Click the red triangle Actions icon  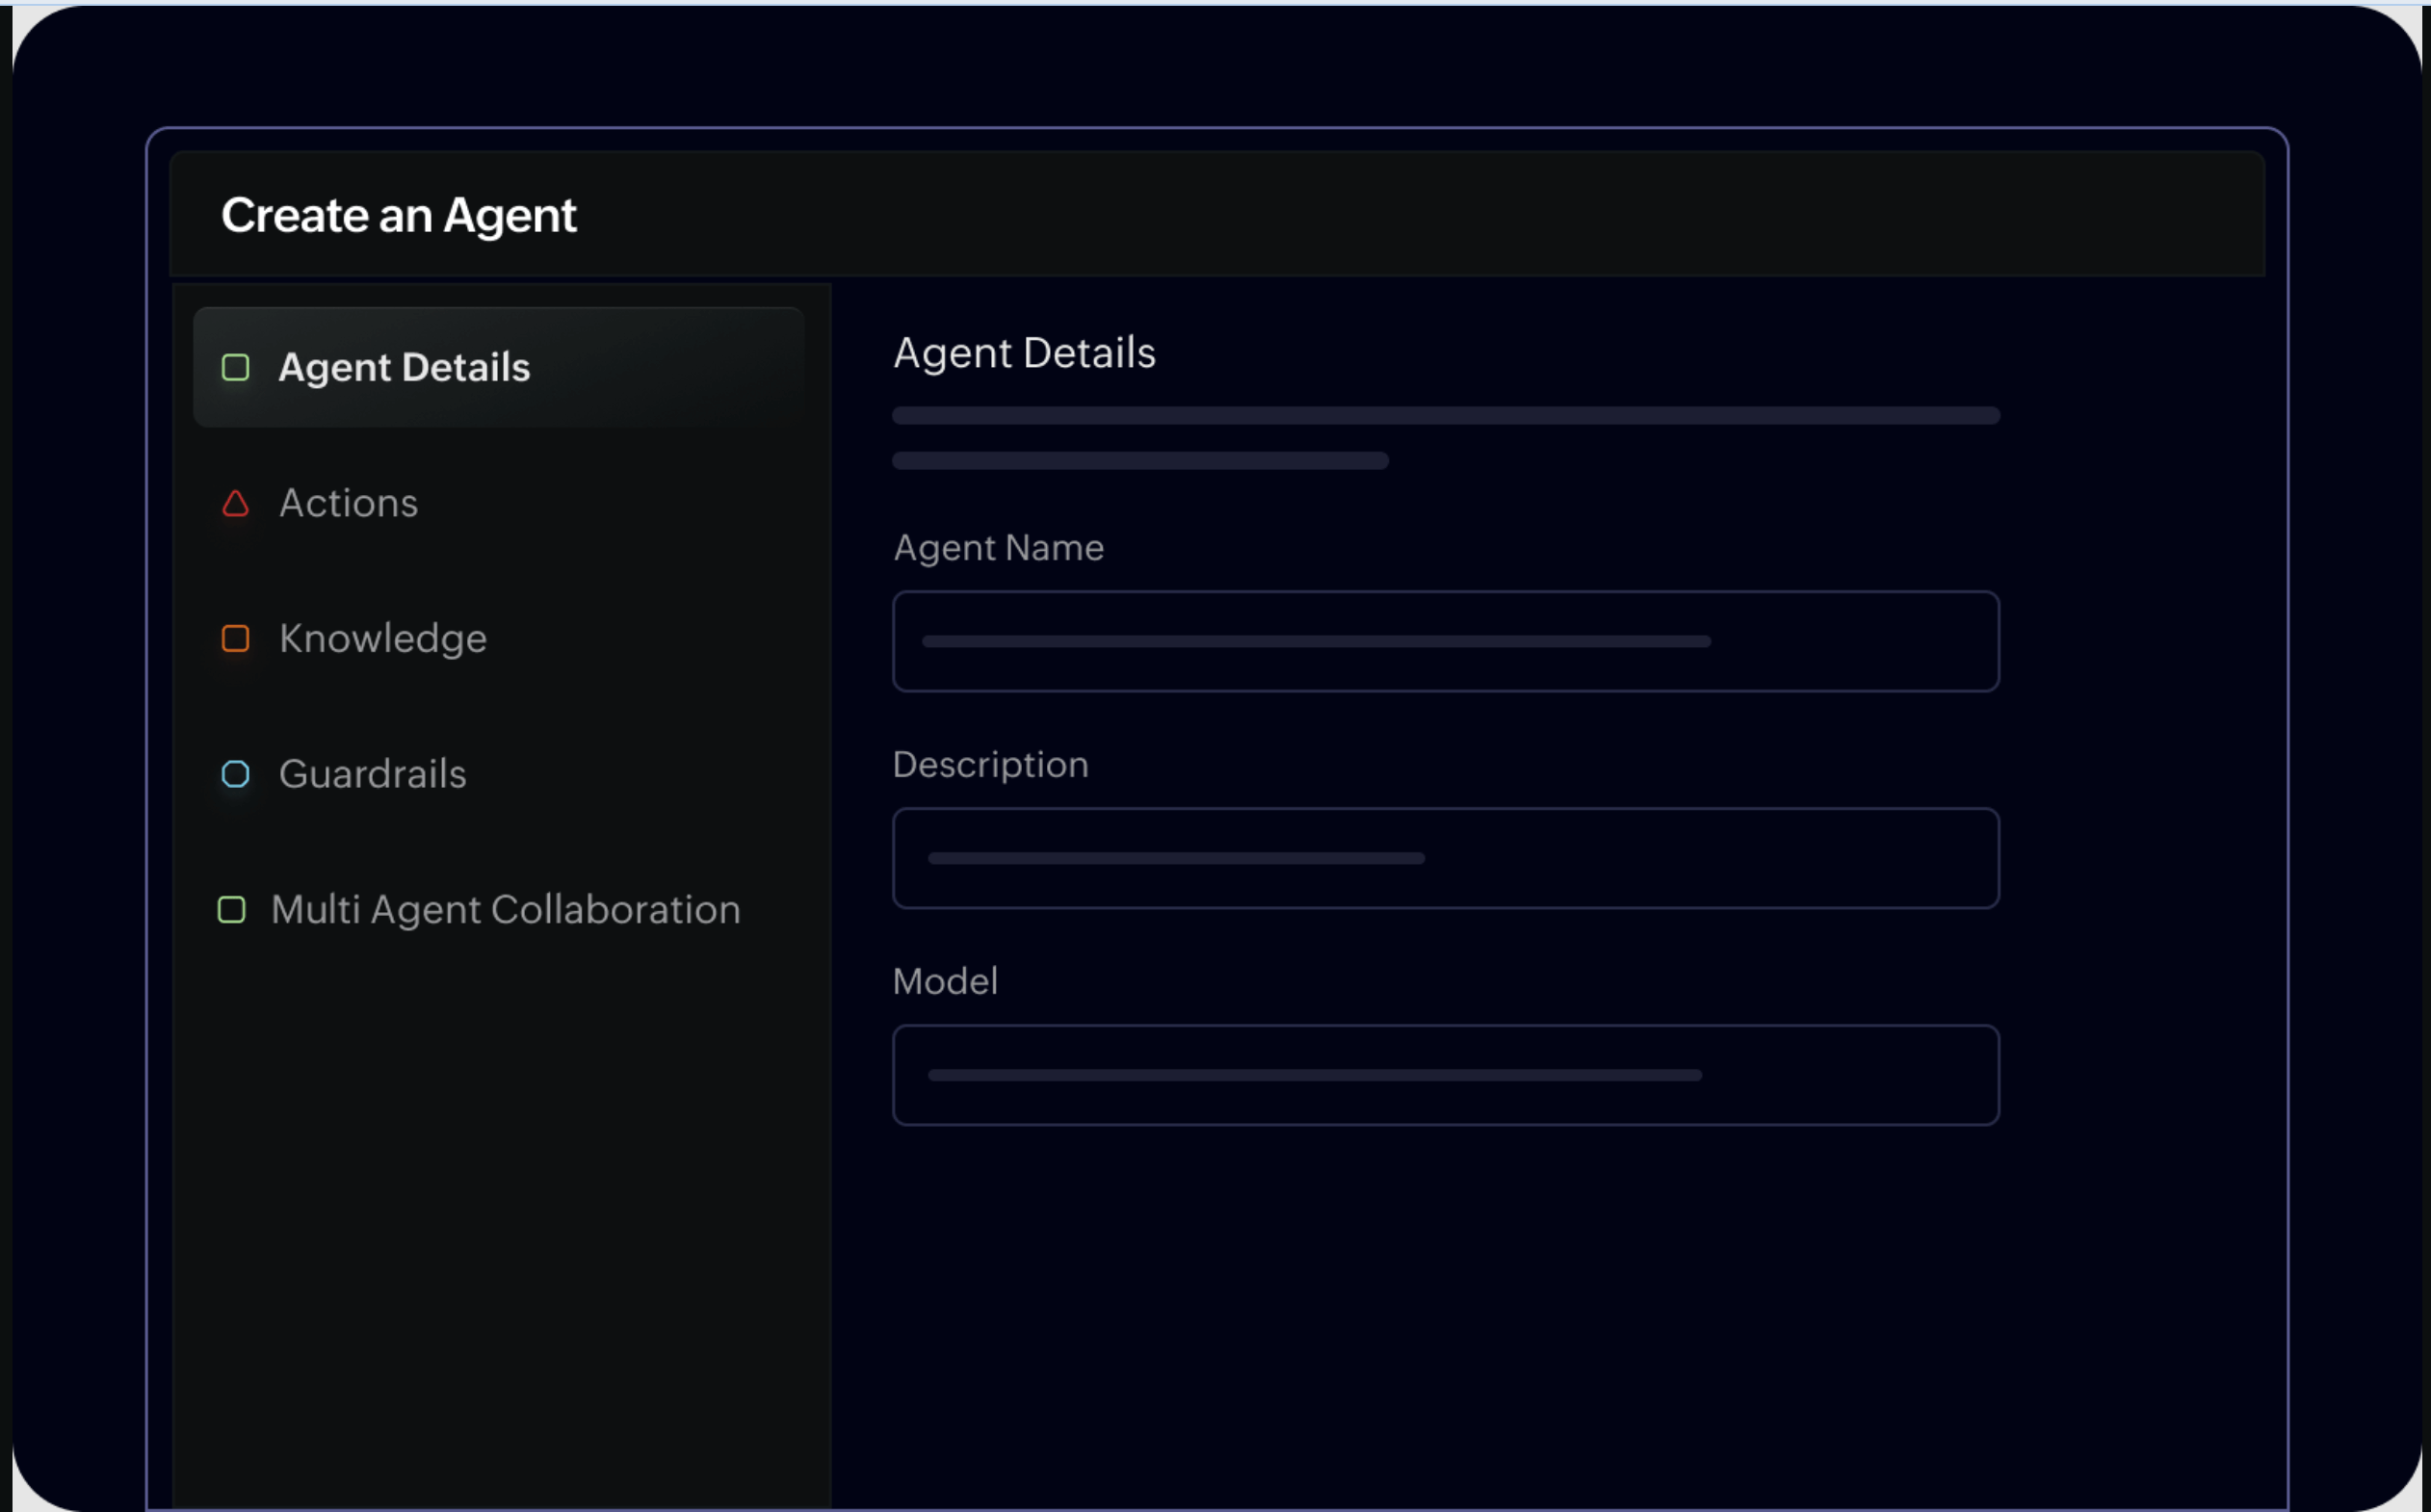235,503
